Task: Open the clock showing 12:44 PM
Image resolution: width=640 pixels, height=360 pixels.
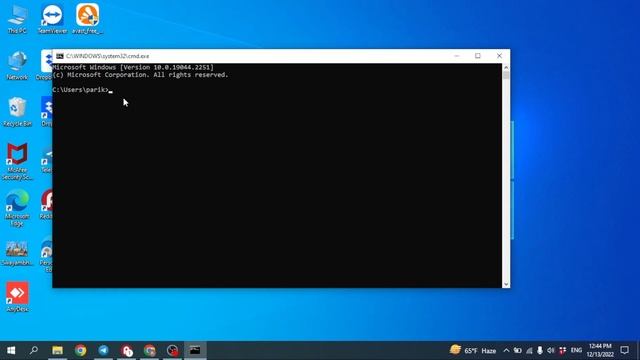Action: (x=600, y=350)
